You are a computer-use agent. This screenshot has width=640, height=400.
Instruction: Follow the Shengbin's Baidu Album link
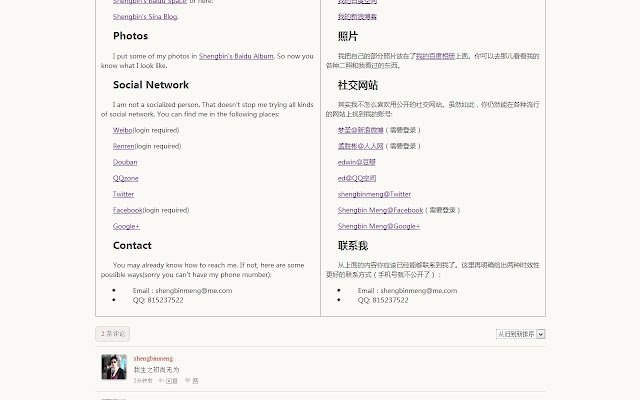(x=236, y=56)
